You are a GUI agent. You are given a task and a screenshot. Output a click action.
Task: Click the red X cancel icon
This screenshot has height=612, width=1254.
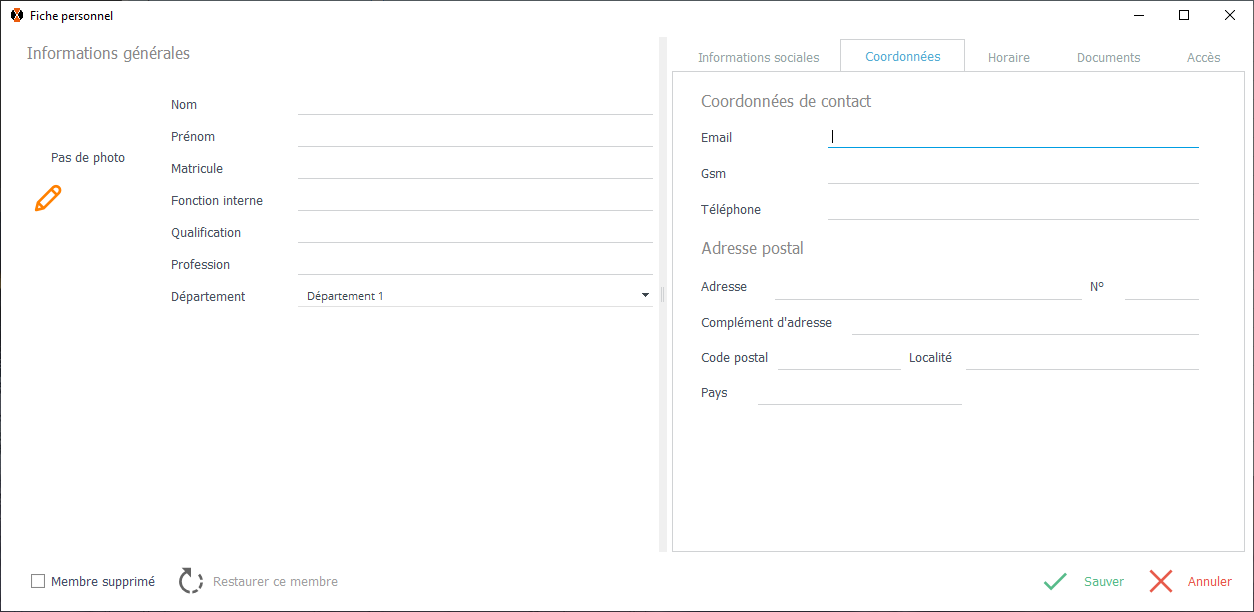[x=1161, y=581]
